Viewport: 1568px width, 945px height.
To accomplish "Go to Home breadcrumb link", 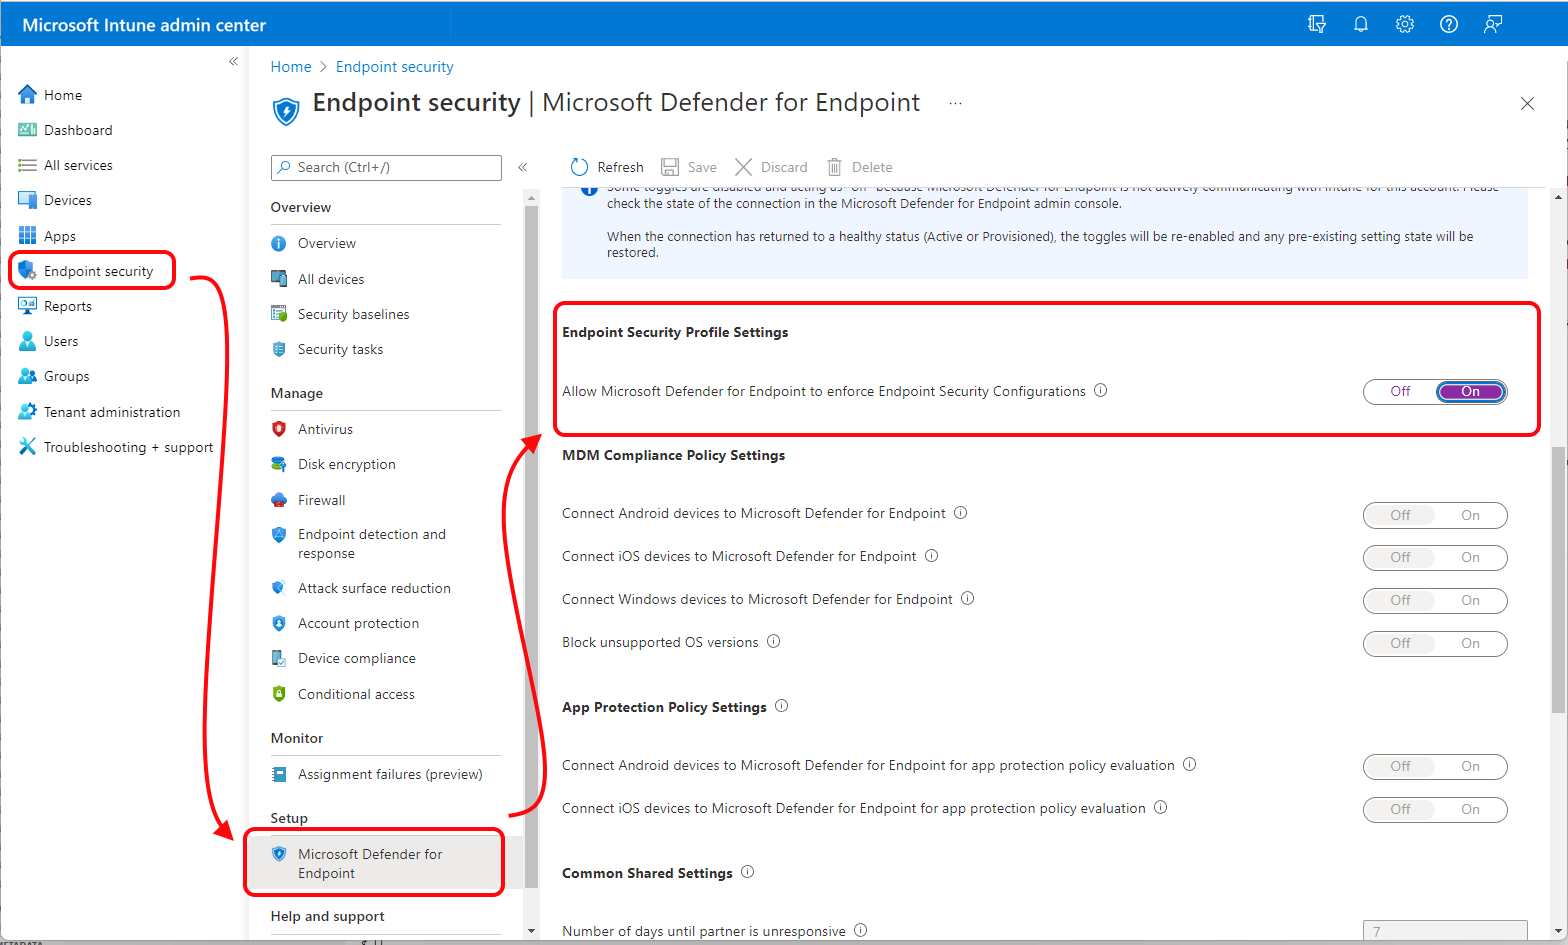I will (x=291, y=67).
